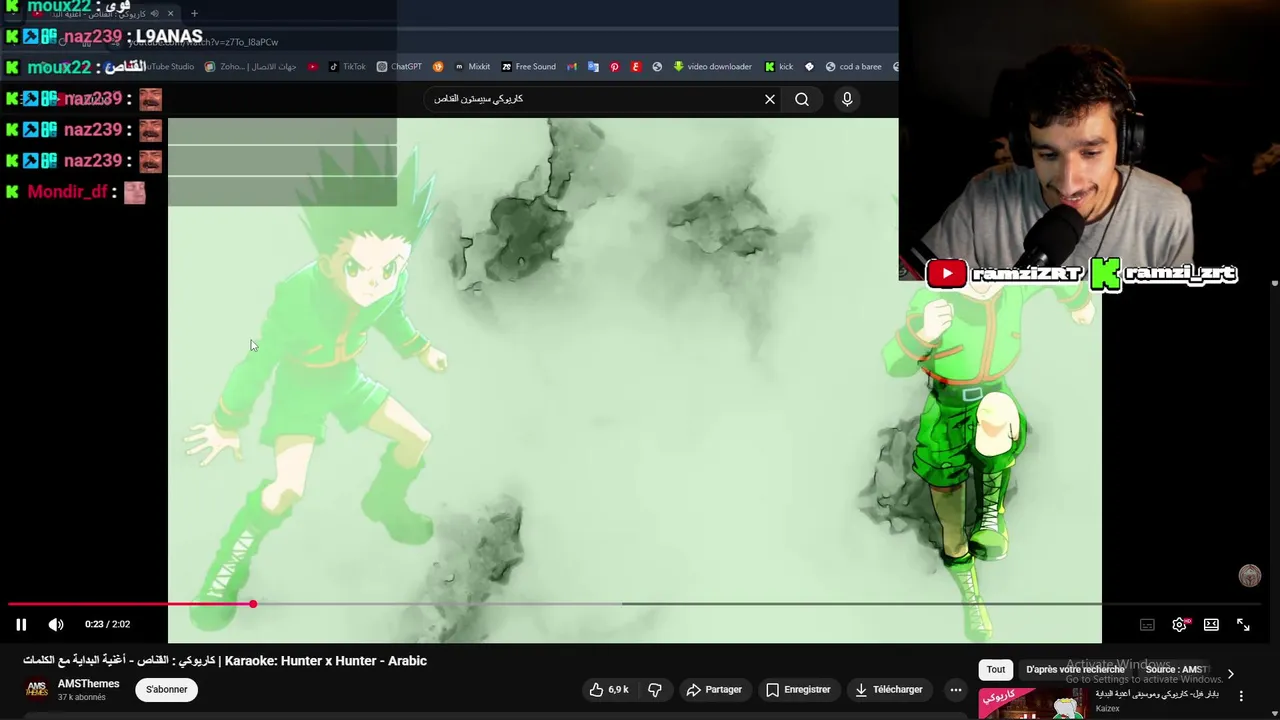The width and height of the screenshot is (1280, 720).
Task: Dislike the video with the thumbs-down icon
Action: click(x=655, y=689)
